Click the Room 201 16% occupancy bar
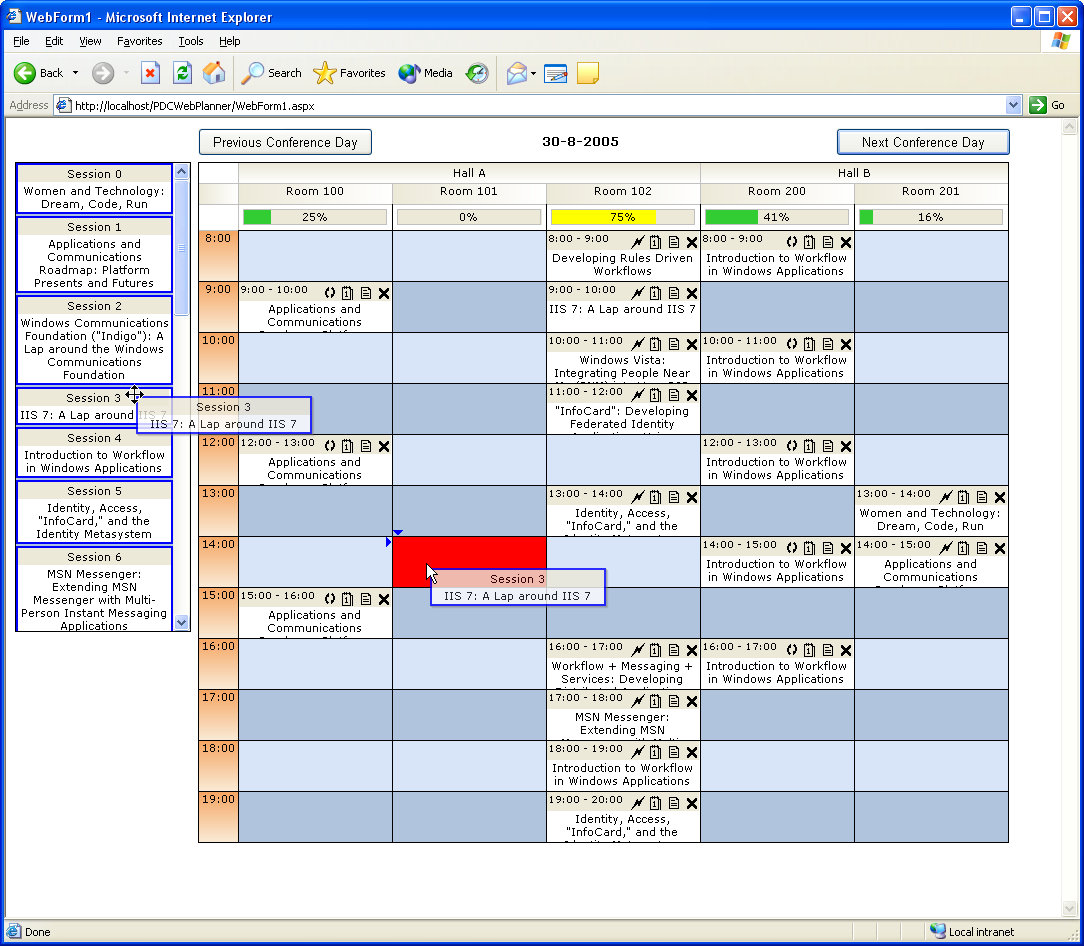Viewport: 1084px width, 946px height. 931,217
